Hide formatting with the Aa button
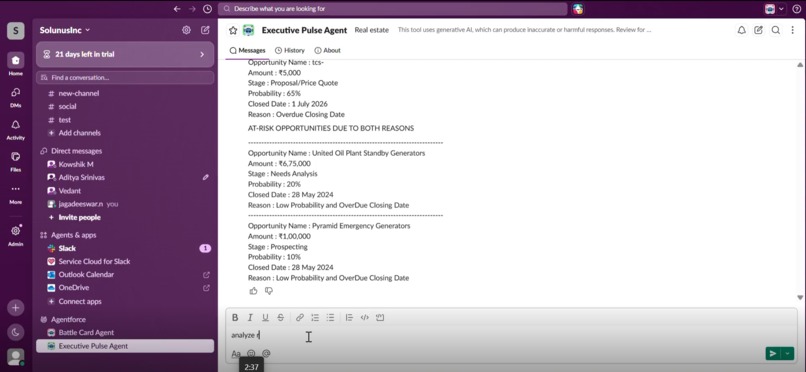Viewport: 806px width, 372px height. (236, 354)
